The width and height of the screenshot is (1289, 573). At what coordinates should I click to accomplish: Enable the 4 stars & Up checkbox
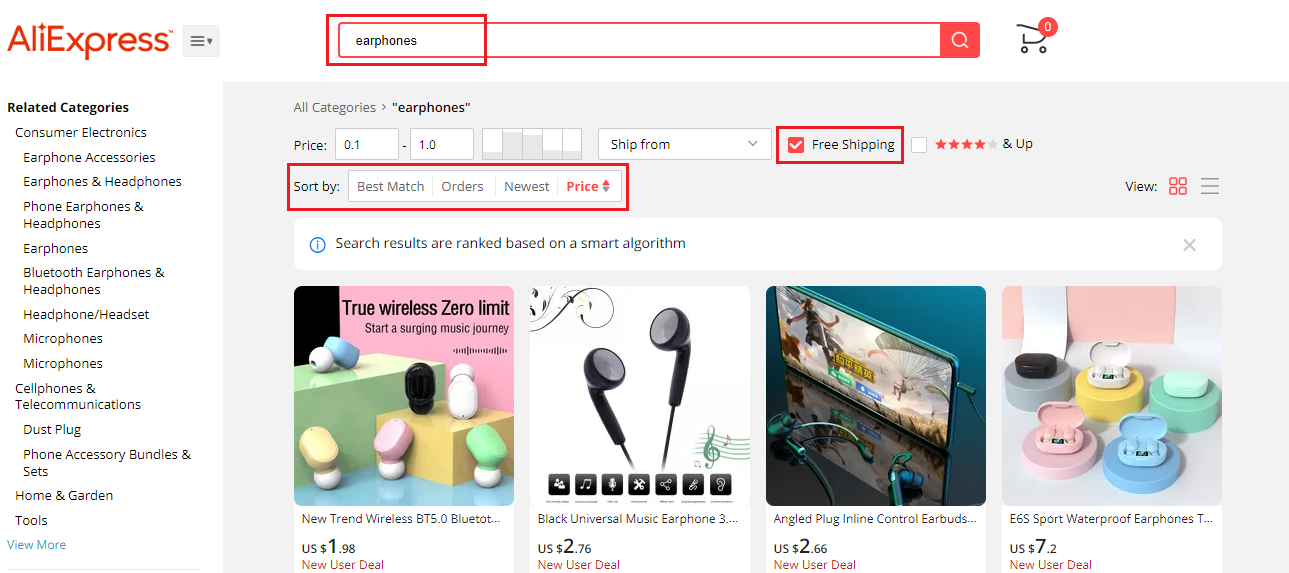click(x=919, y=145)
